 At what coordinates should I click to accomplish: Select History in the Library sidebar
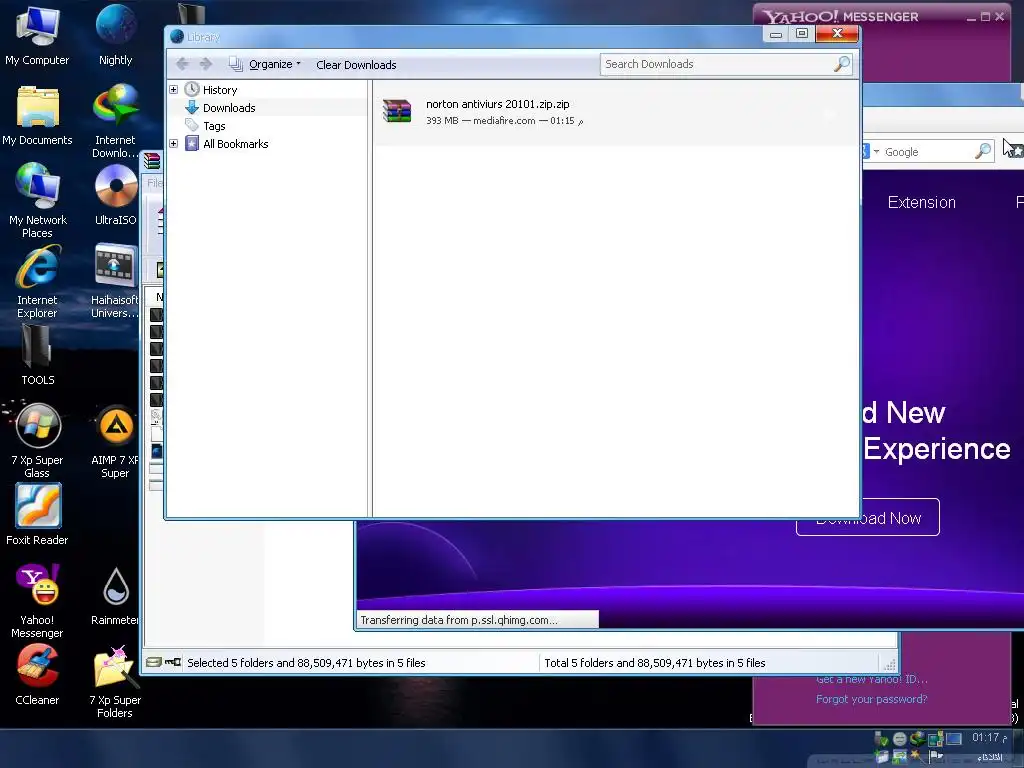pyautogui.click(x=219, y=89)
